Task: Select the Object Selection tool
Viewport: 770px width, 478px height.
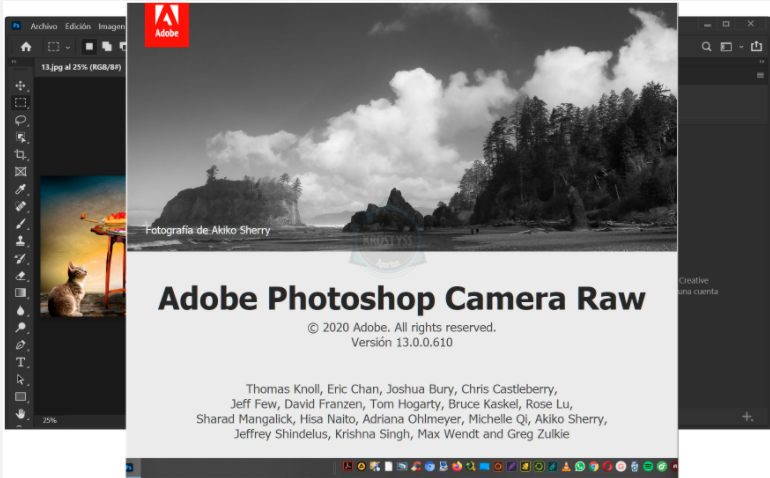Action: [x=20, y=138]
